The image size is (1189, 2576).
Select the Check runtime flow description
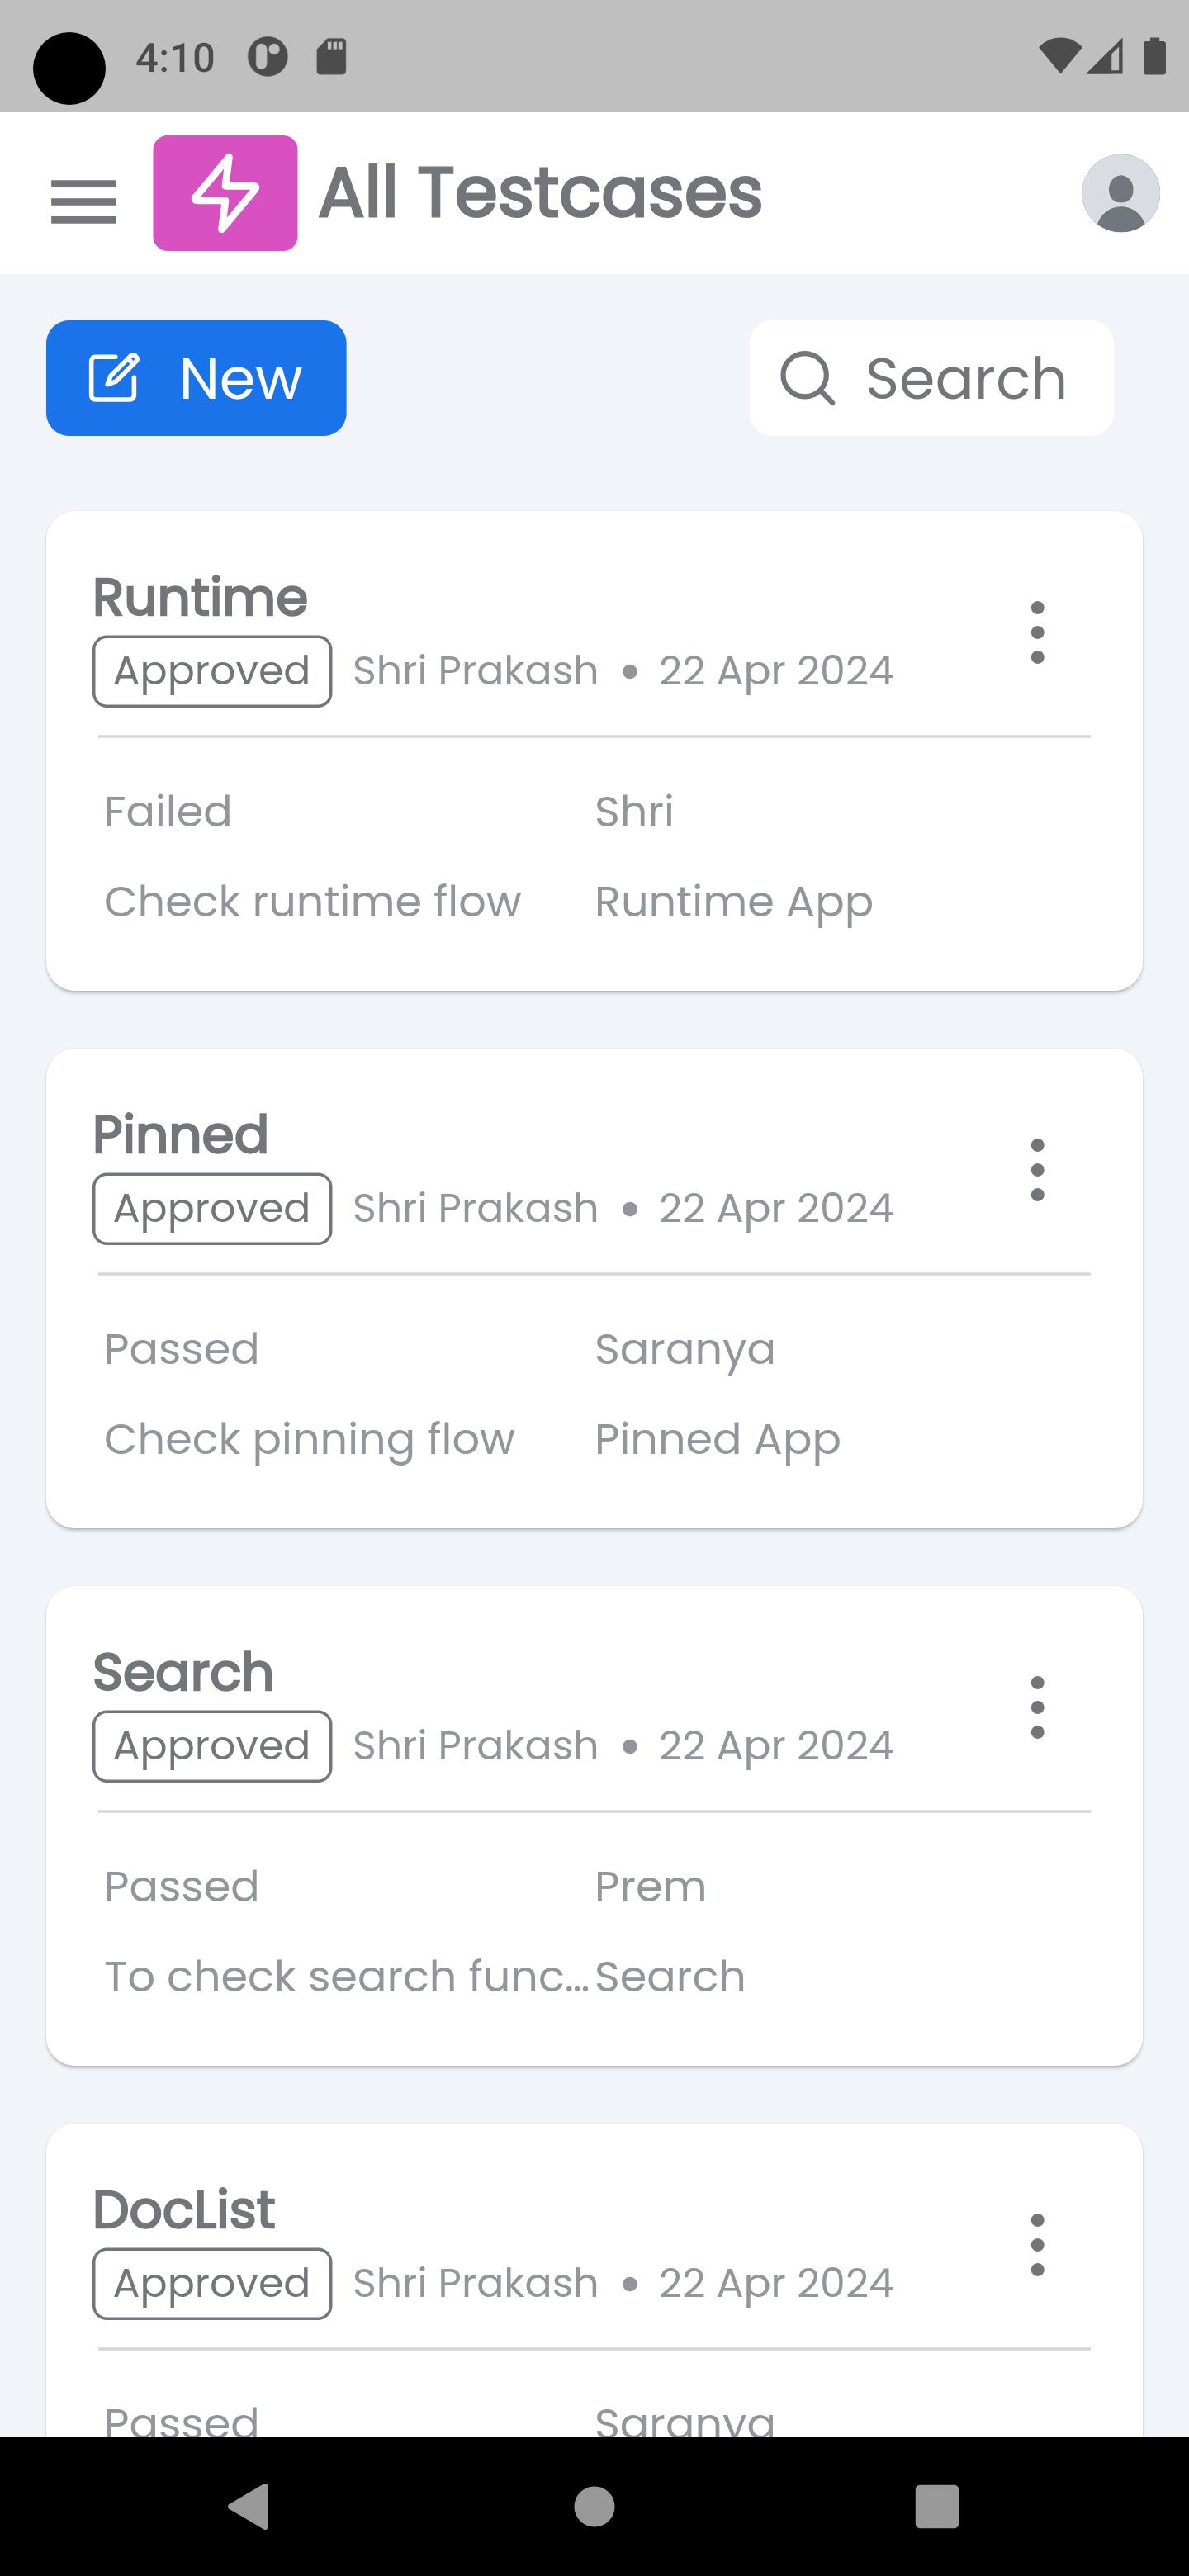(x=313, y=902)
